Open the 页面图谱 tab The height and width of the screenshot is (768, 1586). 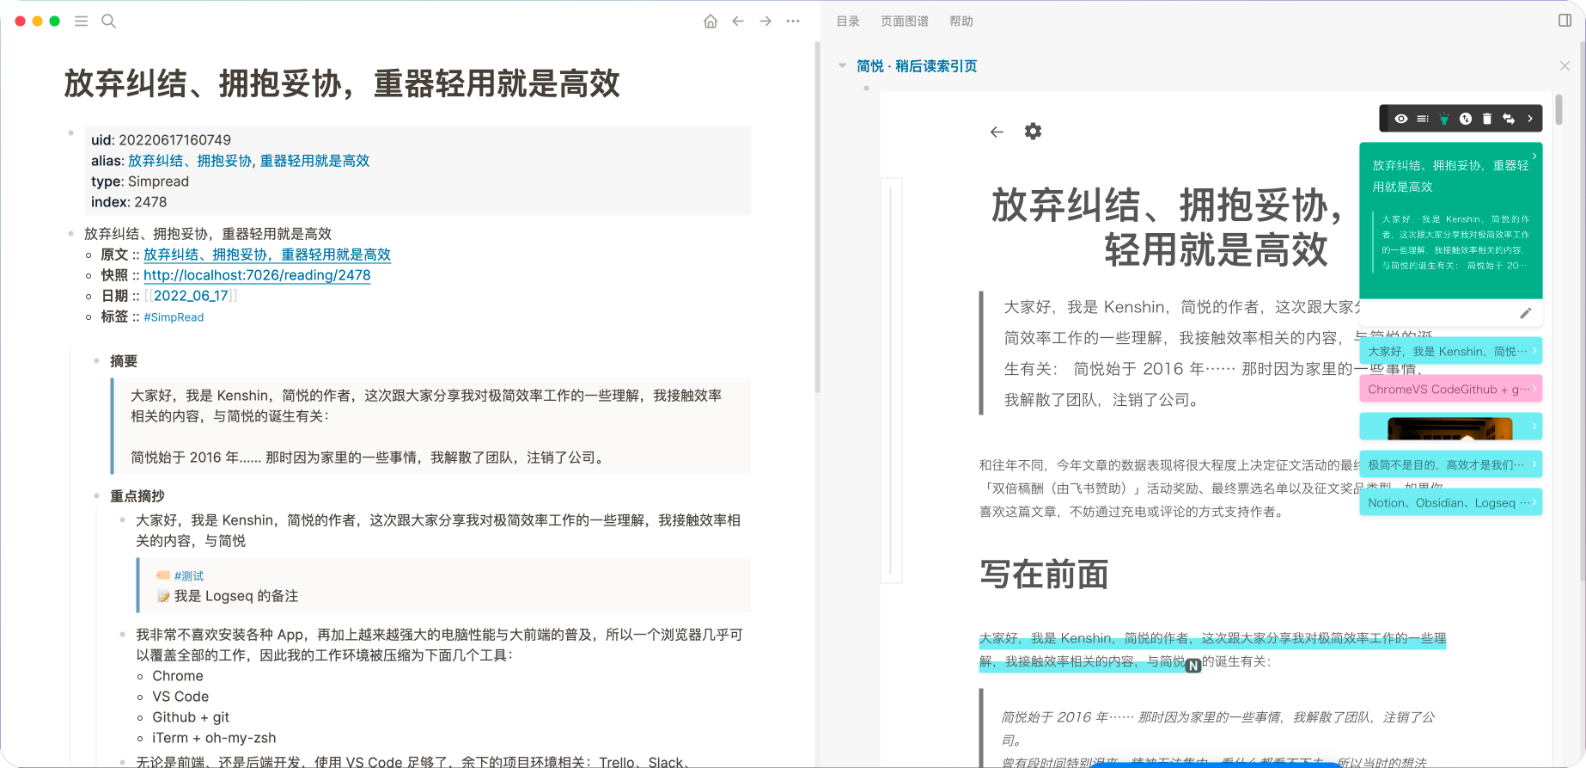point(904,21)
